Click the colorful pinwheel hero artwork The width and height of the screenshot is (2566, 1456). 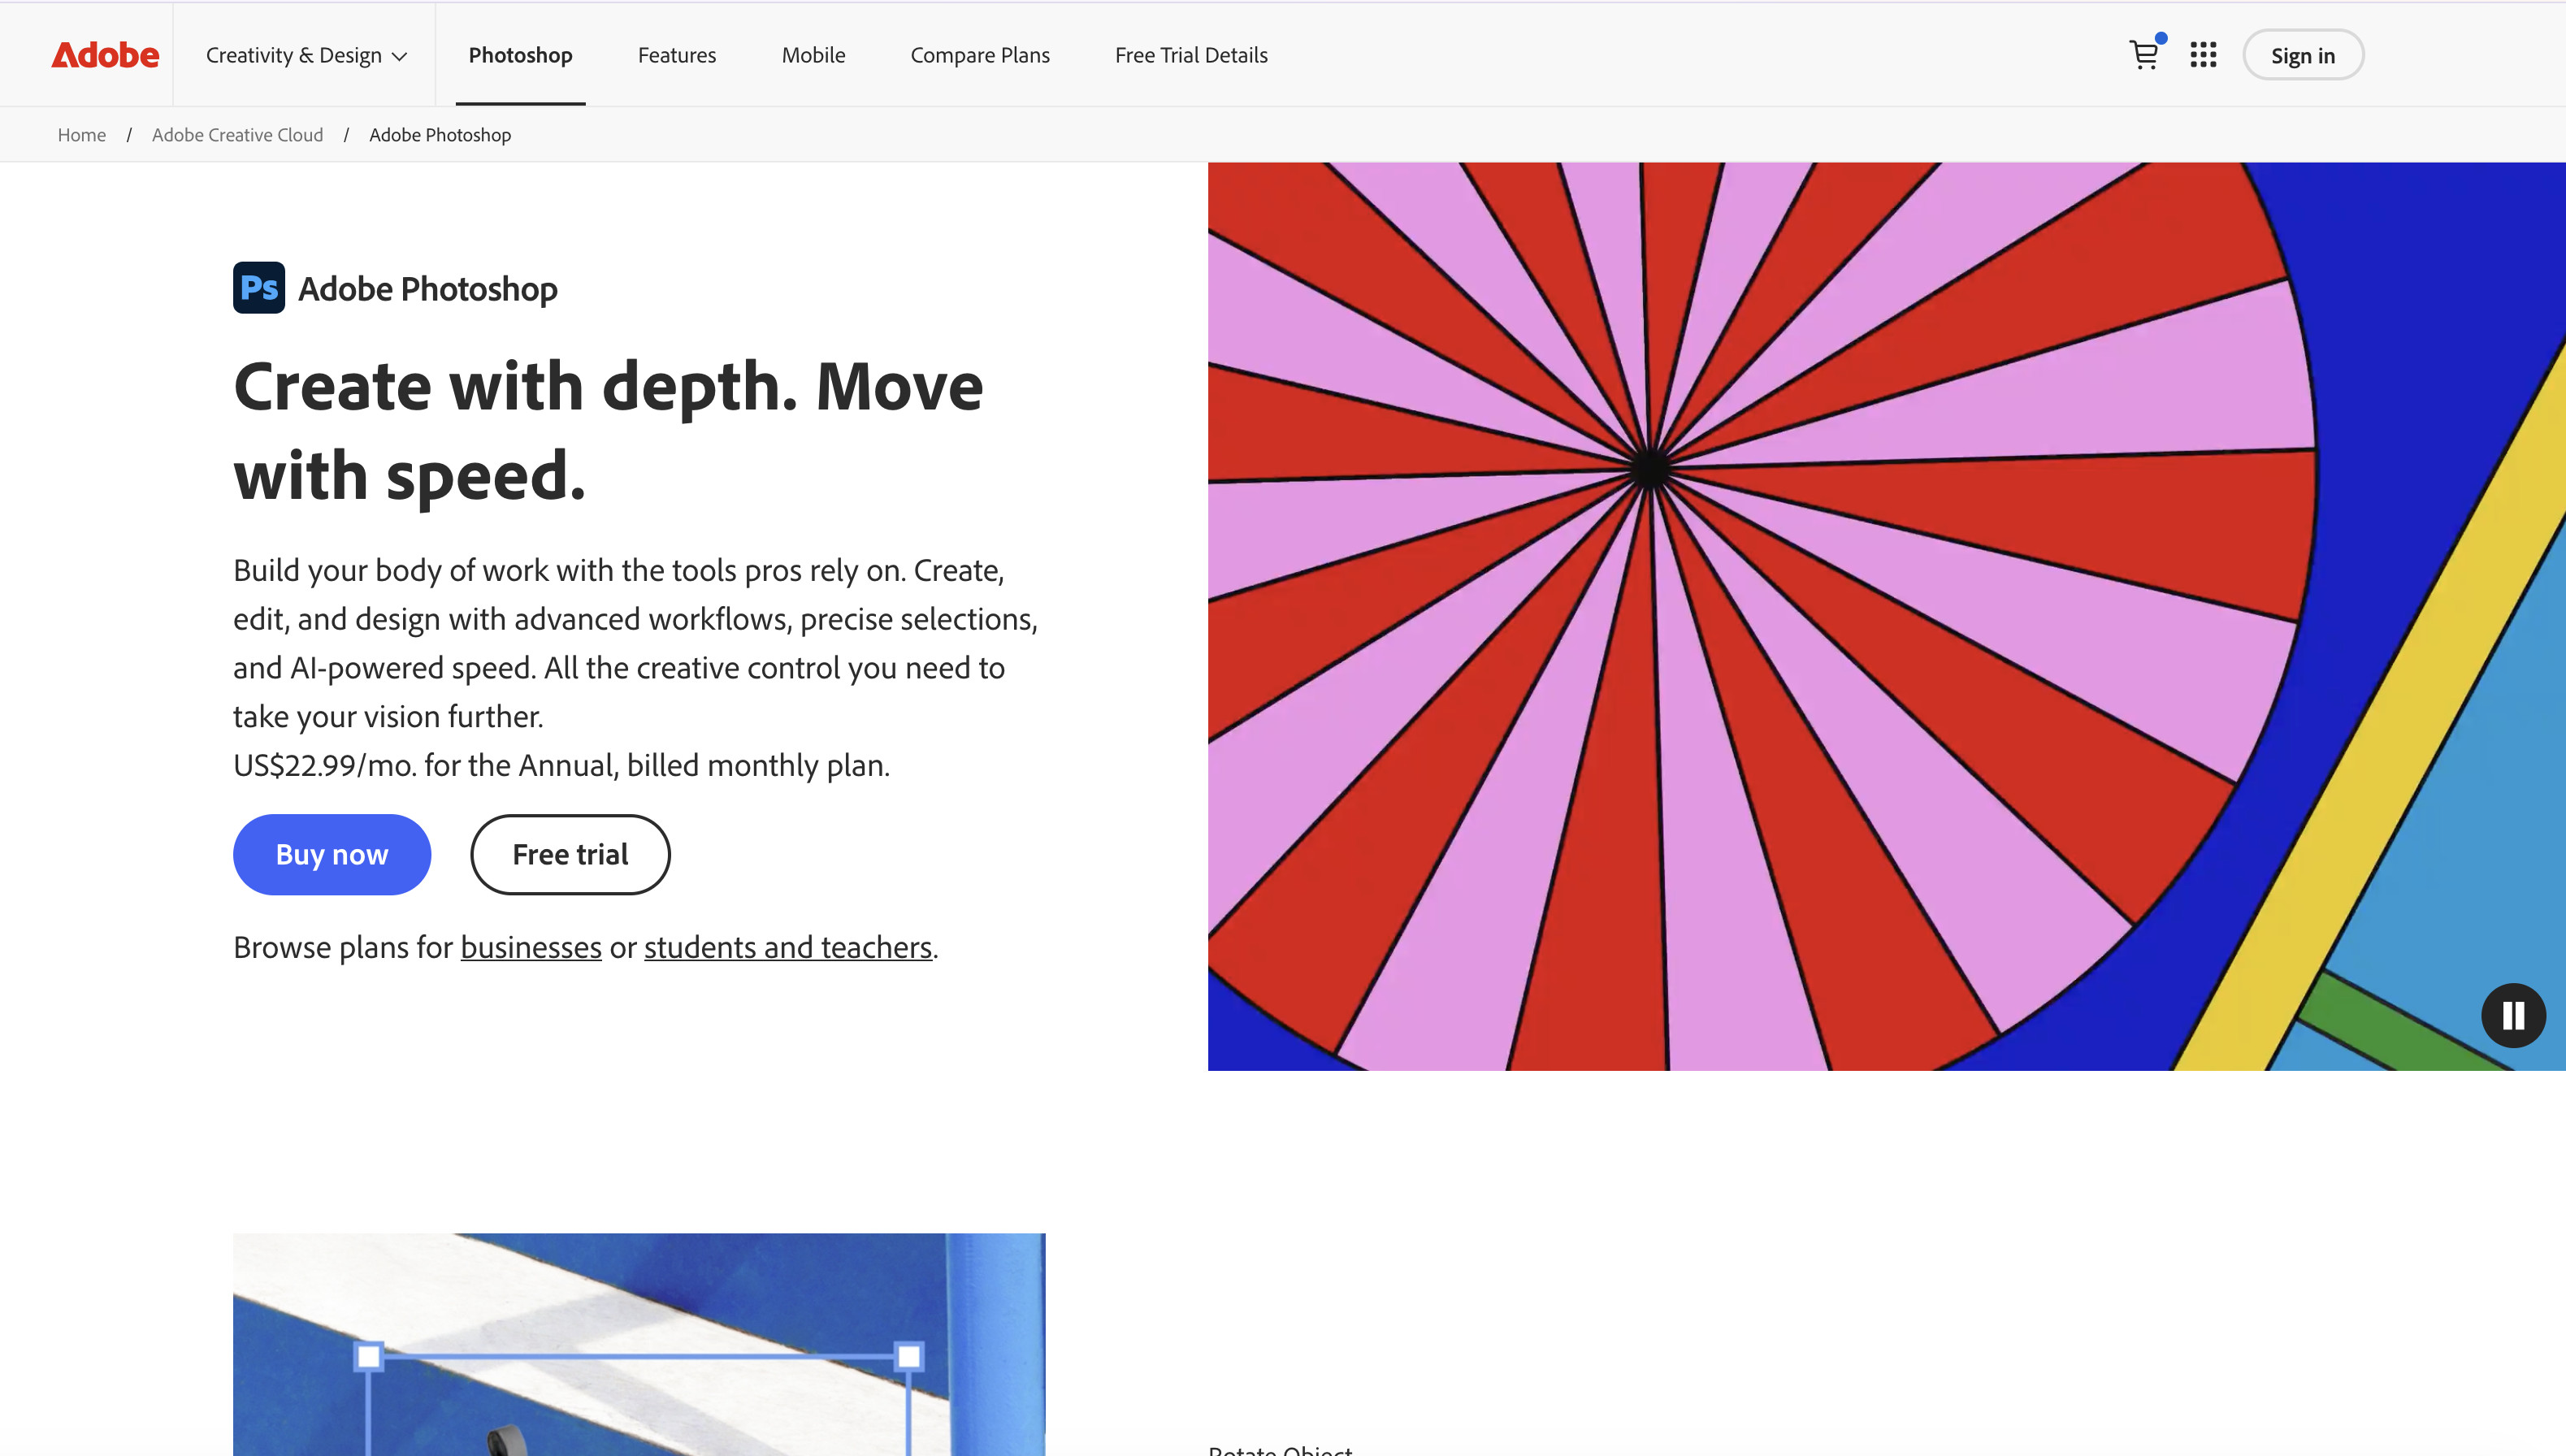pos(1886,616)
